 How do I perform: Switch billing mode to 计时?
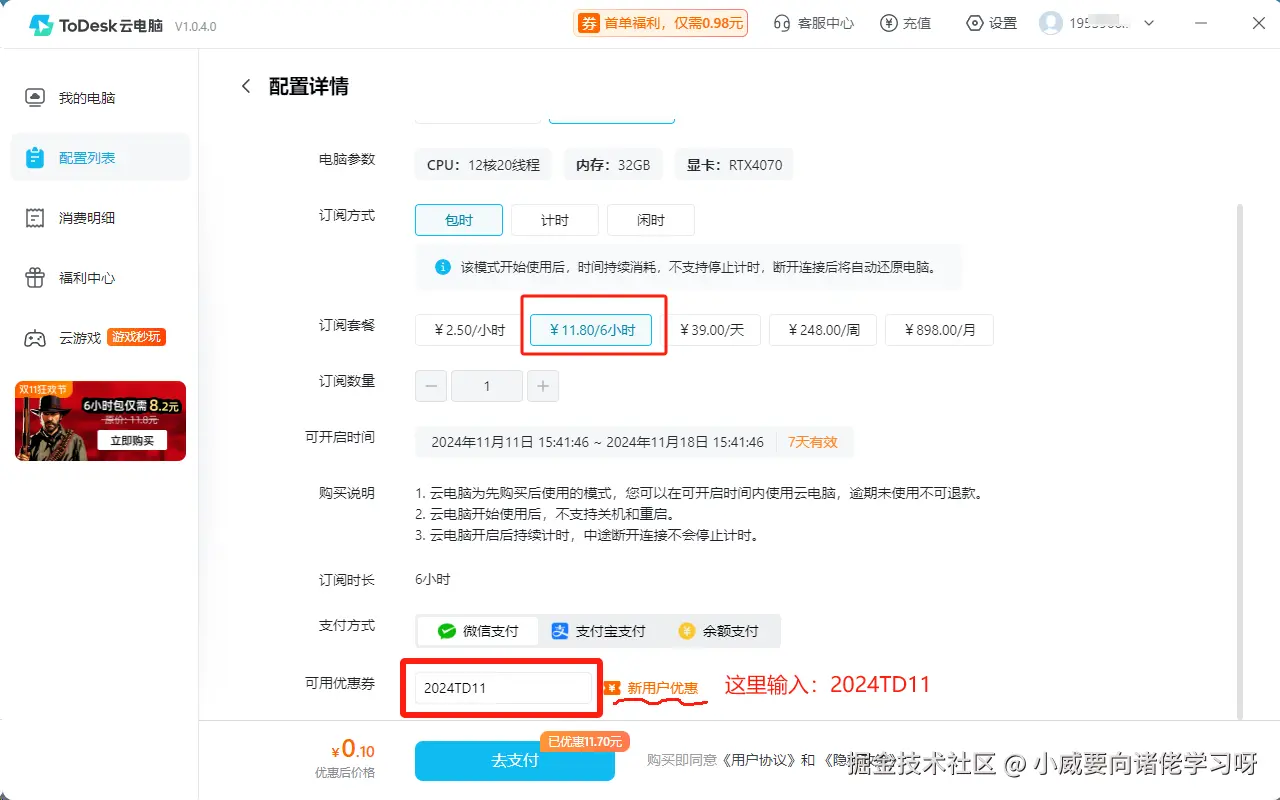pos(555,219)
